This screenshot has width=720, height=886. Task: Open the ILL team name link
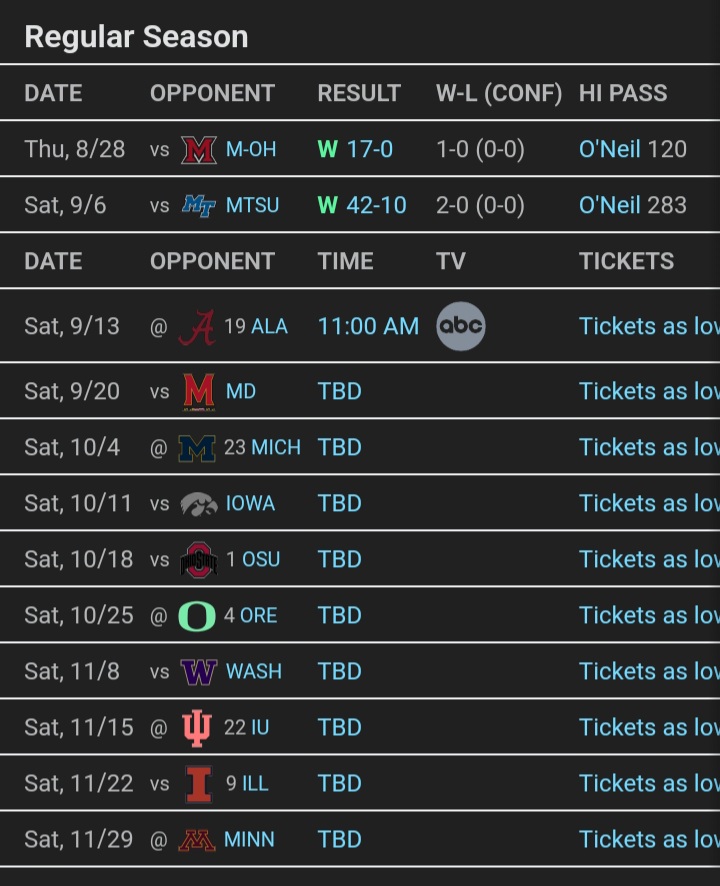[x=255, y=784]
